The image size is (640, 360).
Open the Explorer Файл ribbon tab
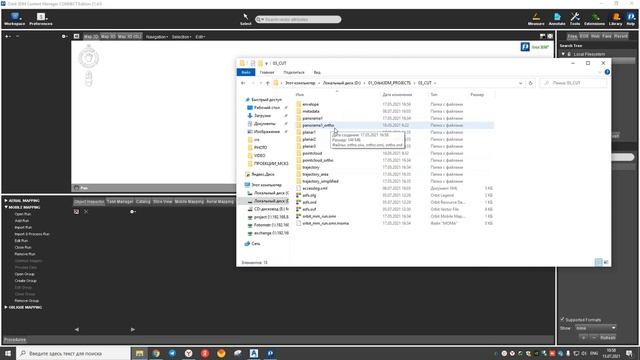pos(246,72)
